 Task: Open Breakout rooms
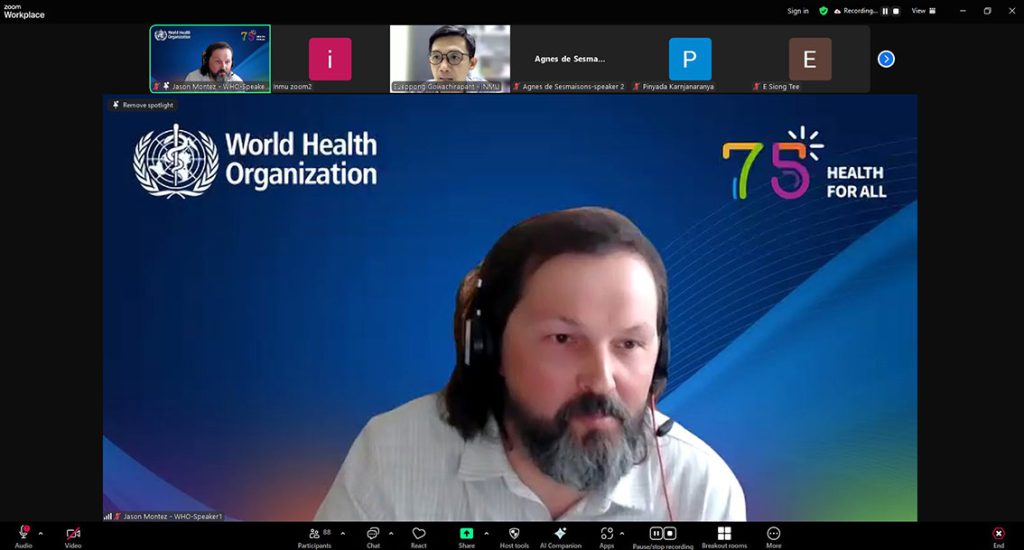click(724, 535)
